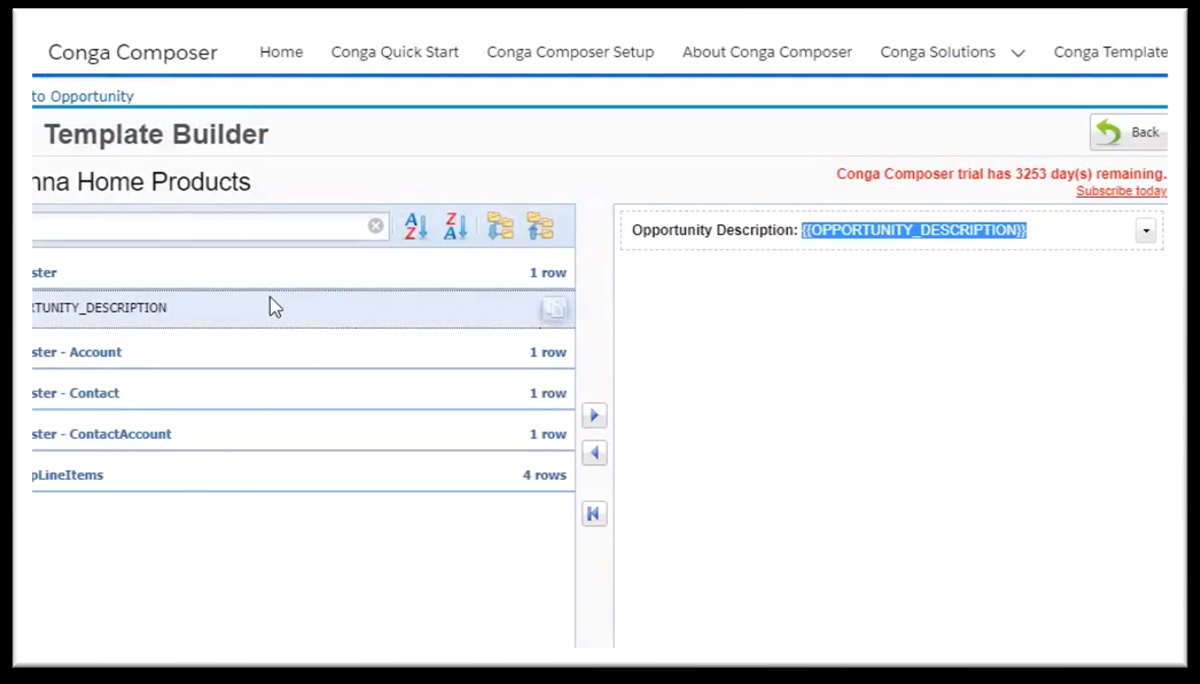Follow the Subscribe today link
Viewport: 1200px width, 684px height.
(x=1121, y=191)
